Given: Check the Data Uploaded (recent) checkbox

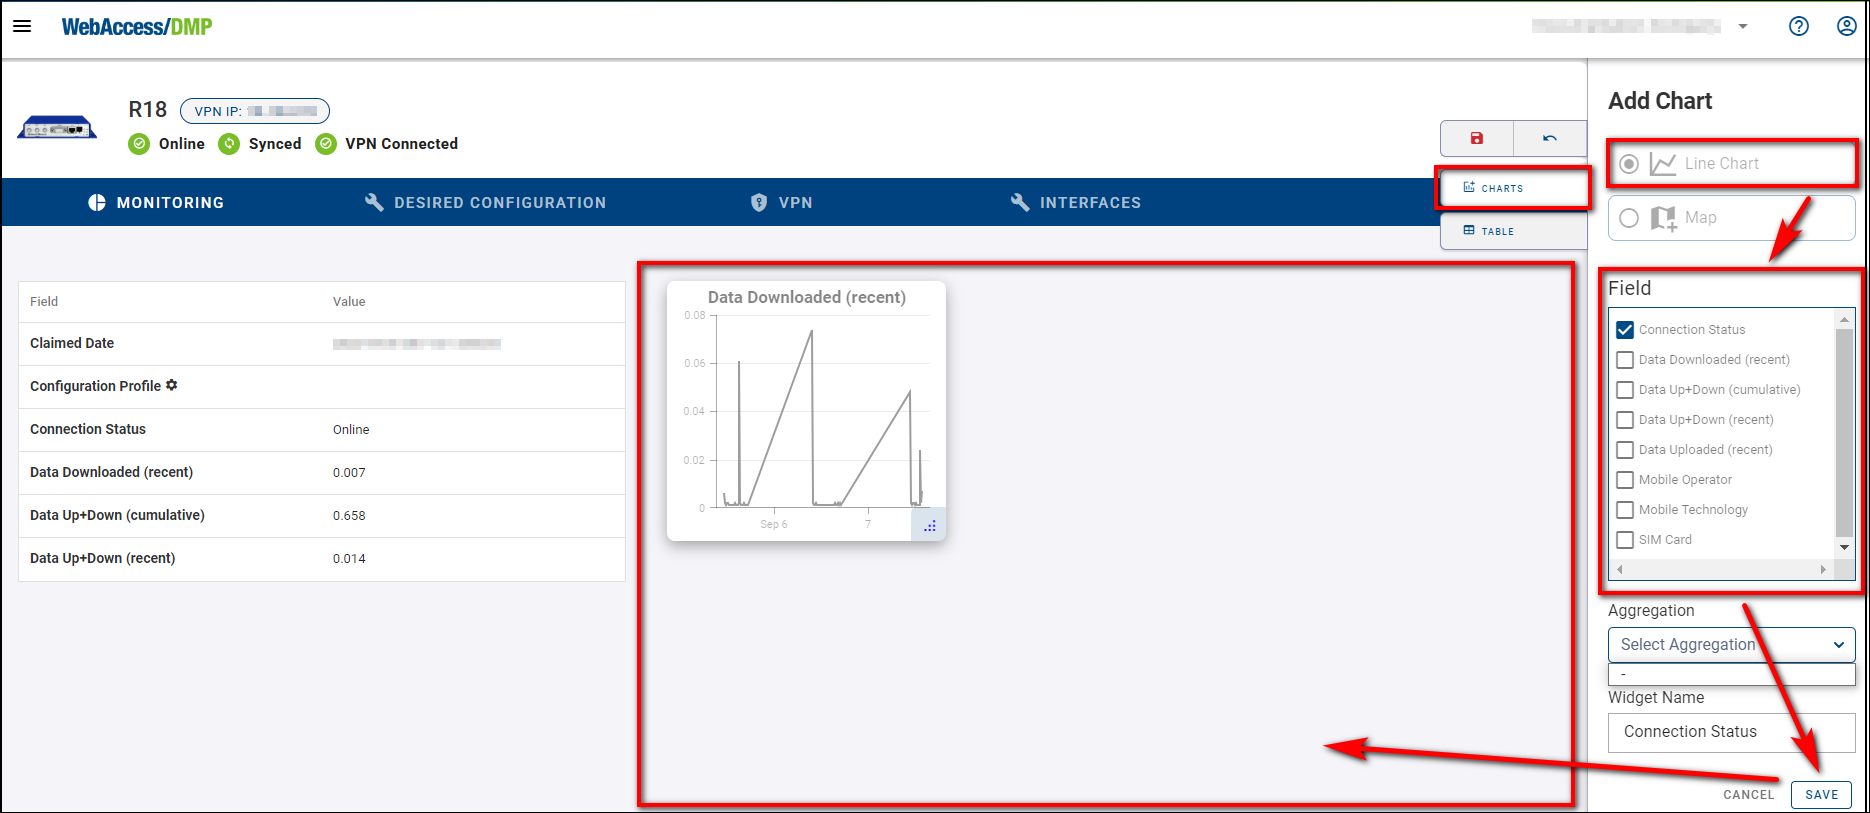Looking at the screenshot, I should pyautogui.click(x=1625, y=450).
